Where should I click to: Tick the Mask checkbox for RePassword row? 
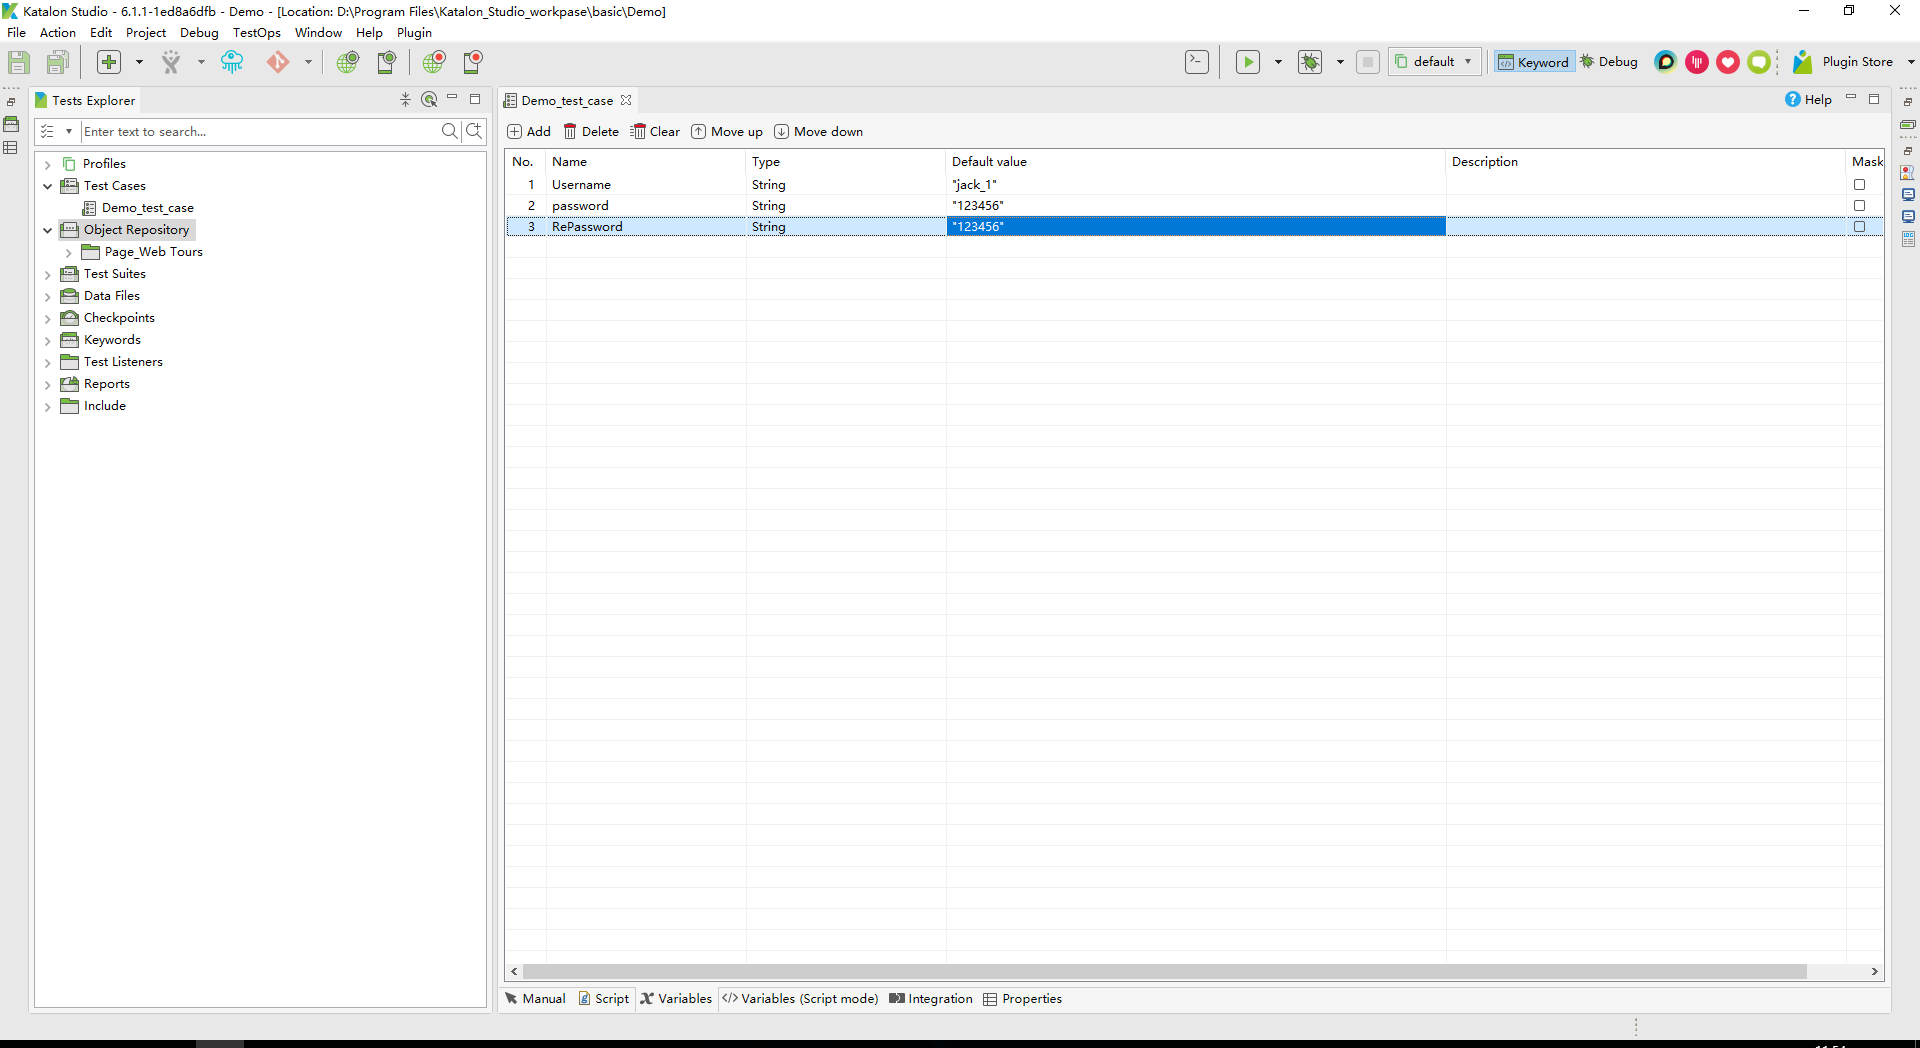point(1859,227)
